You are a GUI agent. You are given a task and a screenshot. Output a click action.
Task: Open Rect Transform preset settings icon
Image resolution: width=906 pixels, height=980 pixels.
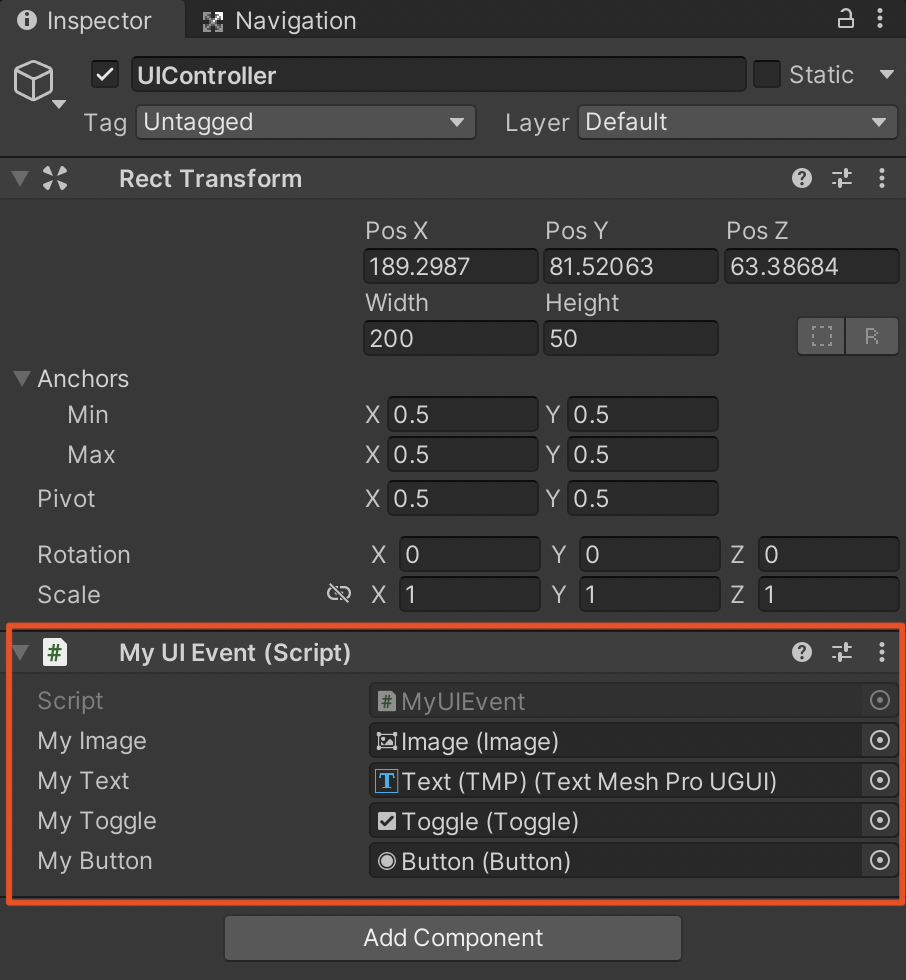point(842,179)
